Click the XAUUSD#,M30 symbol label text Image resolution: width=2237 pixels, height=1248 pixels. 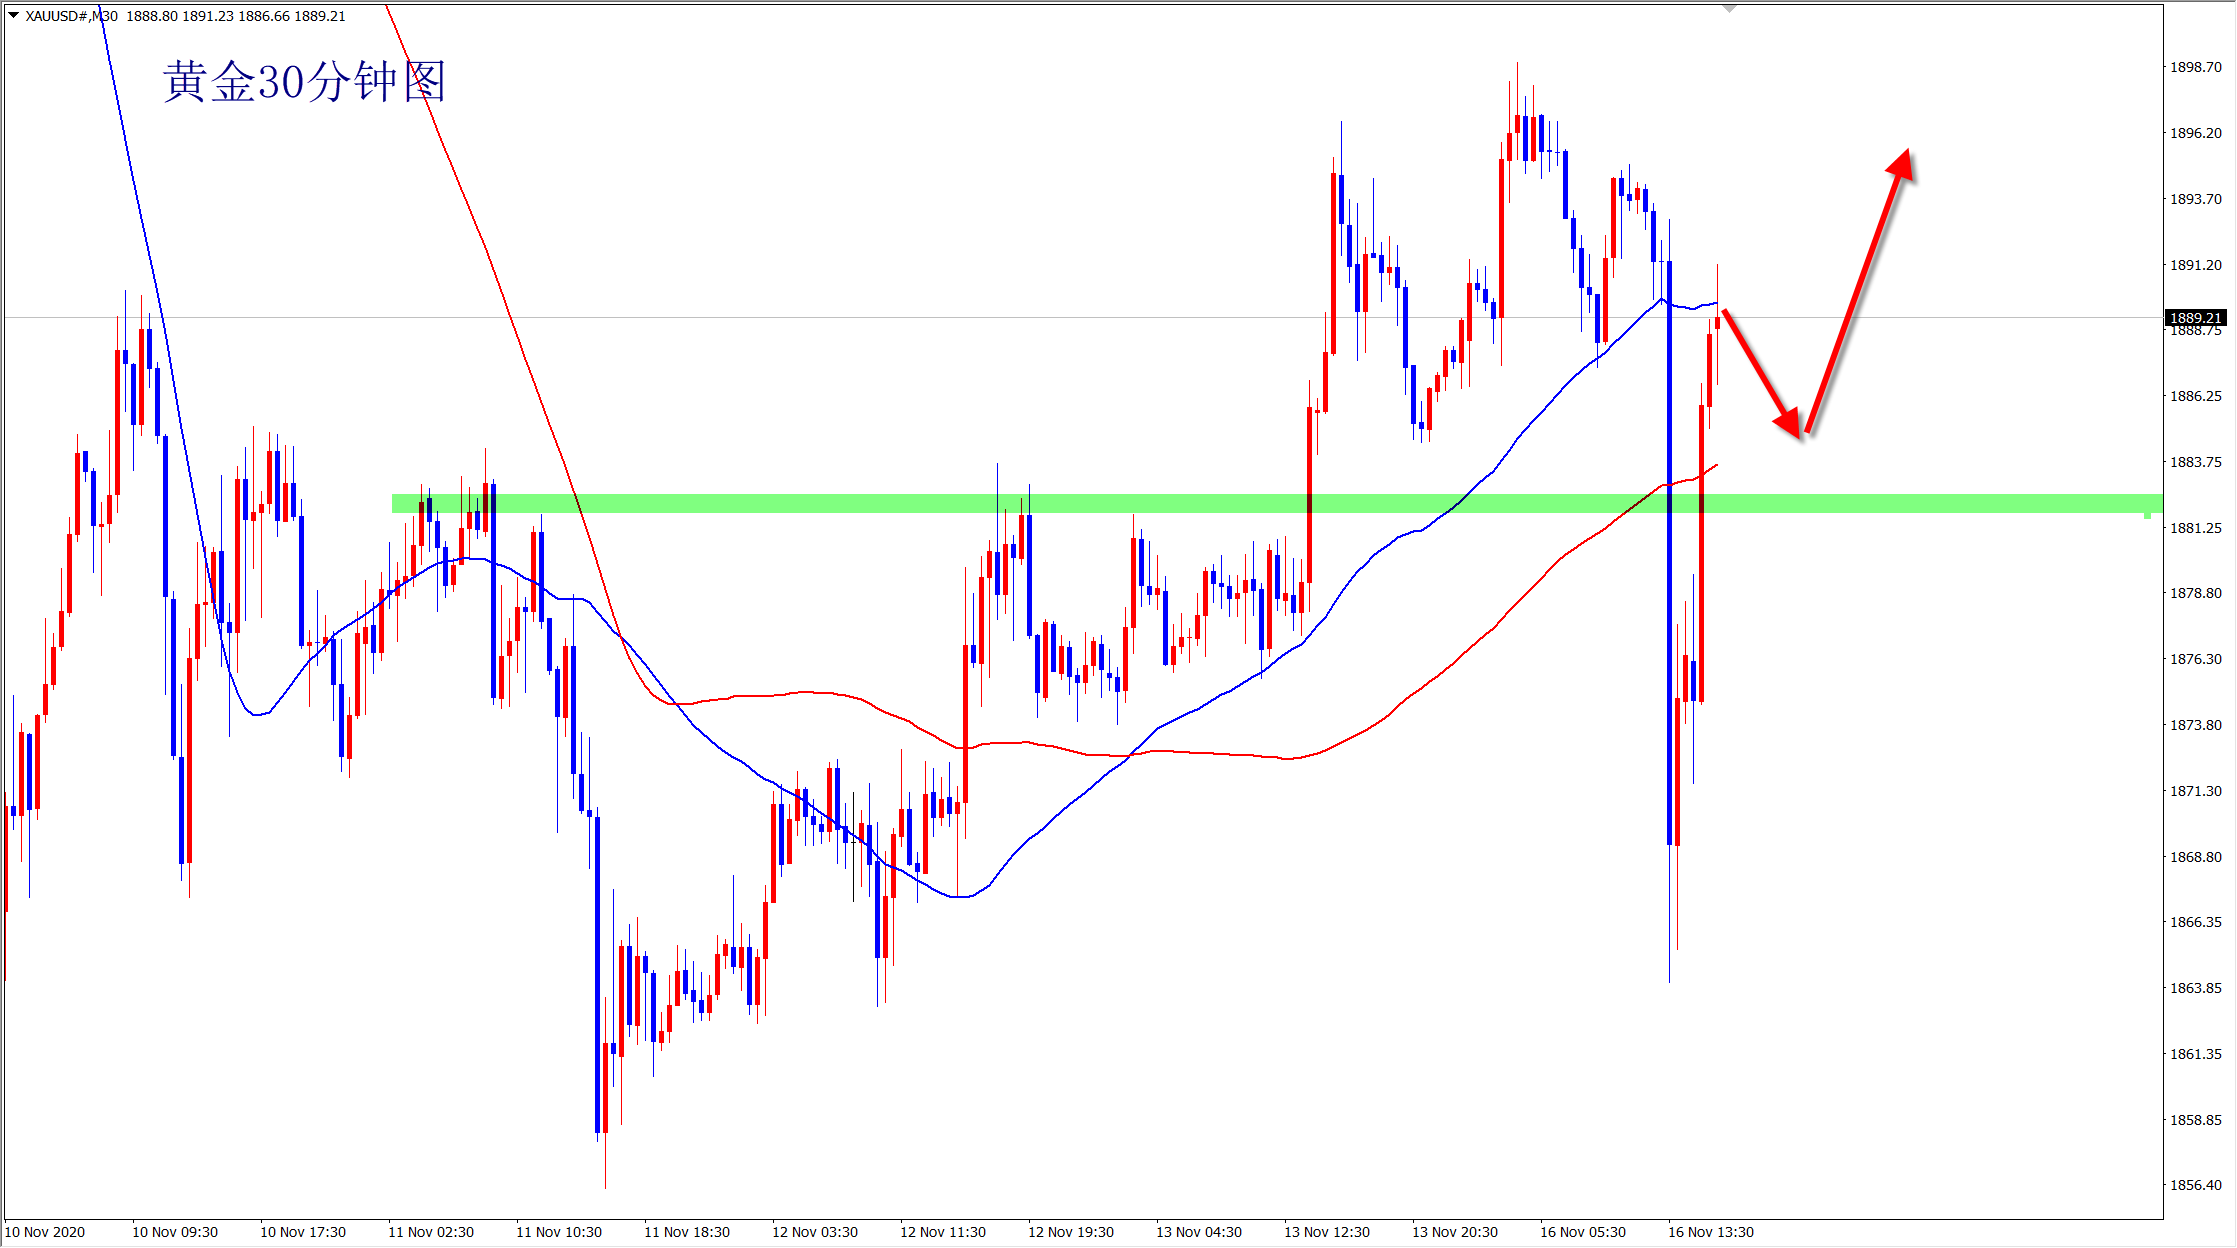tap(71, 16)
